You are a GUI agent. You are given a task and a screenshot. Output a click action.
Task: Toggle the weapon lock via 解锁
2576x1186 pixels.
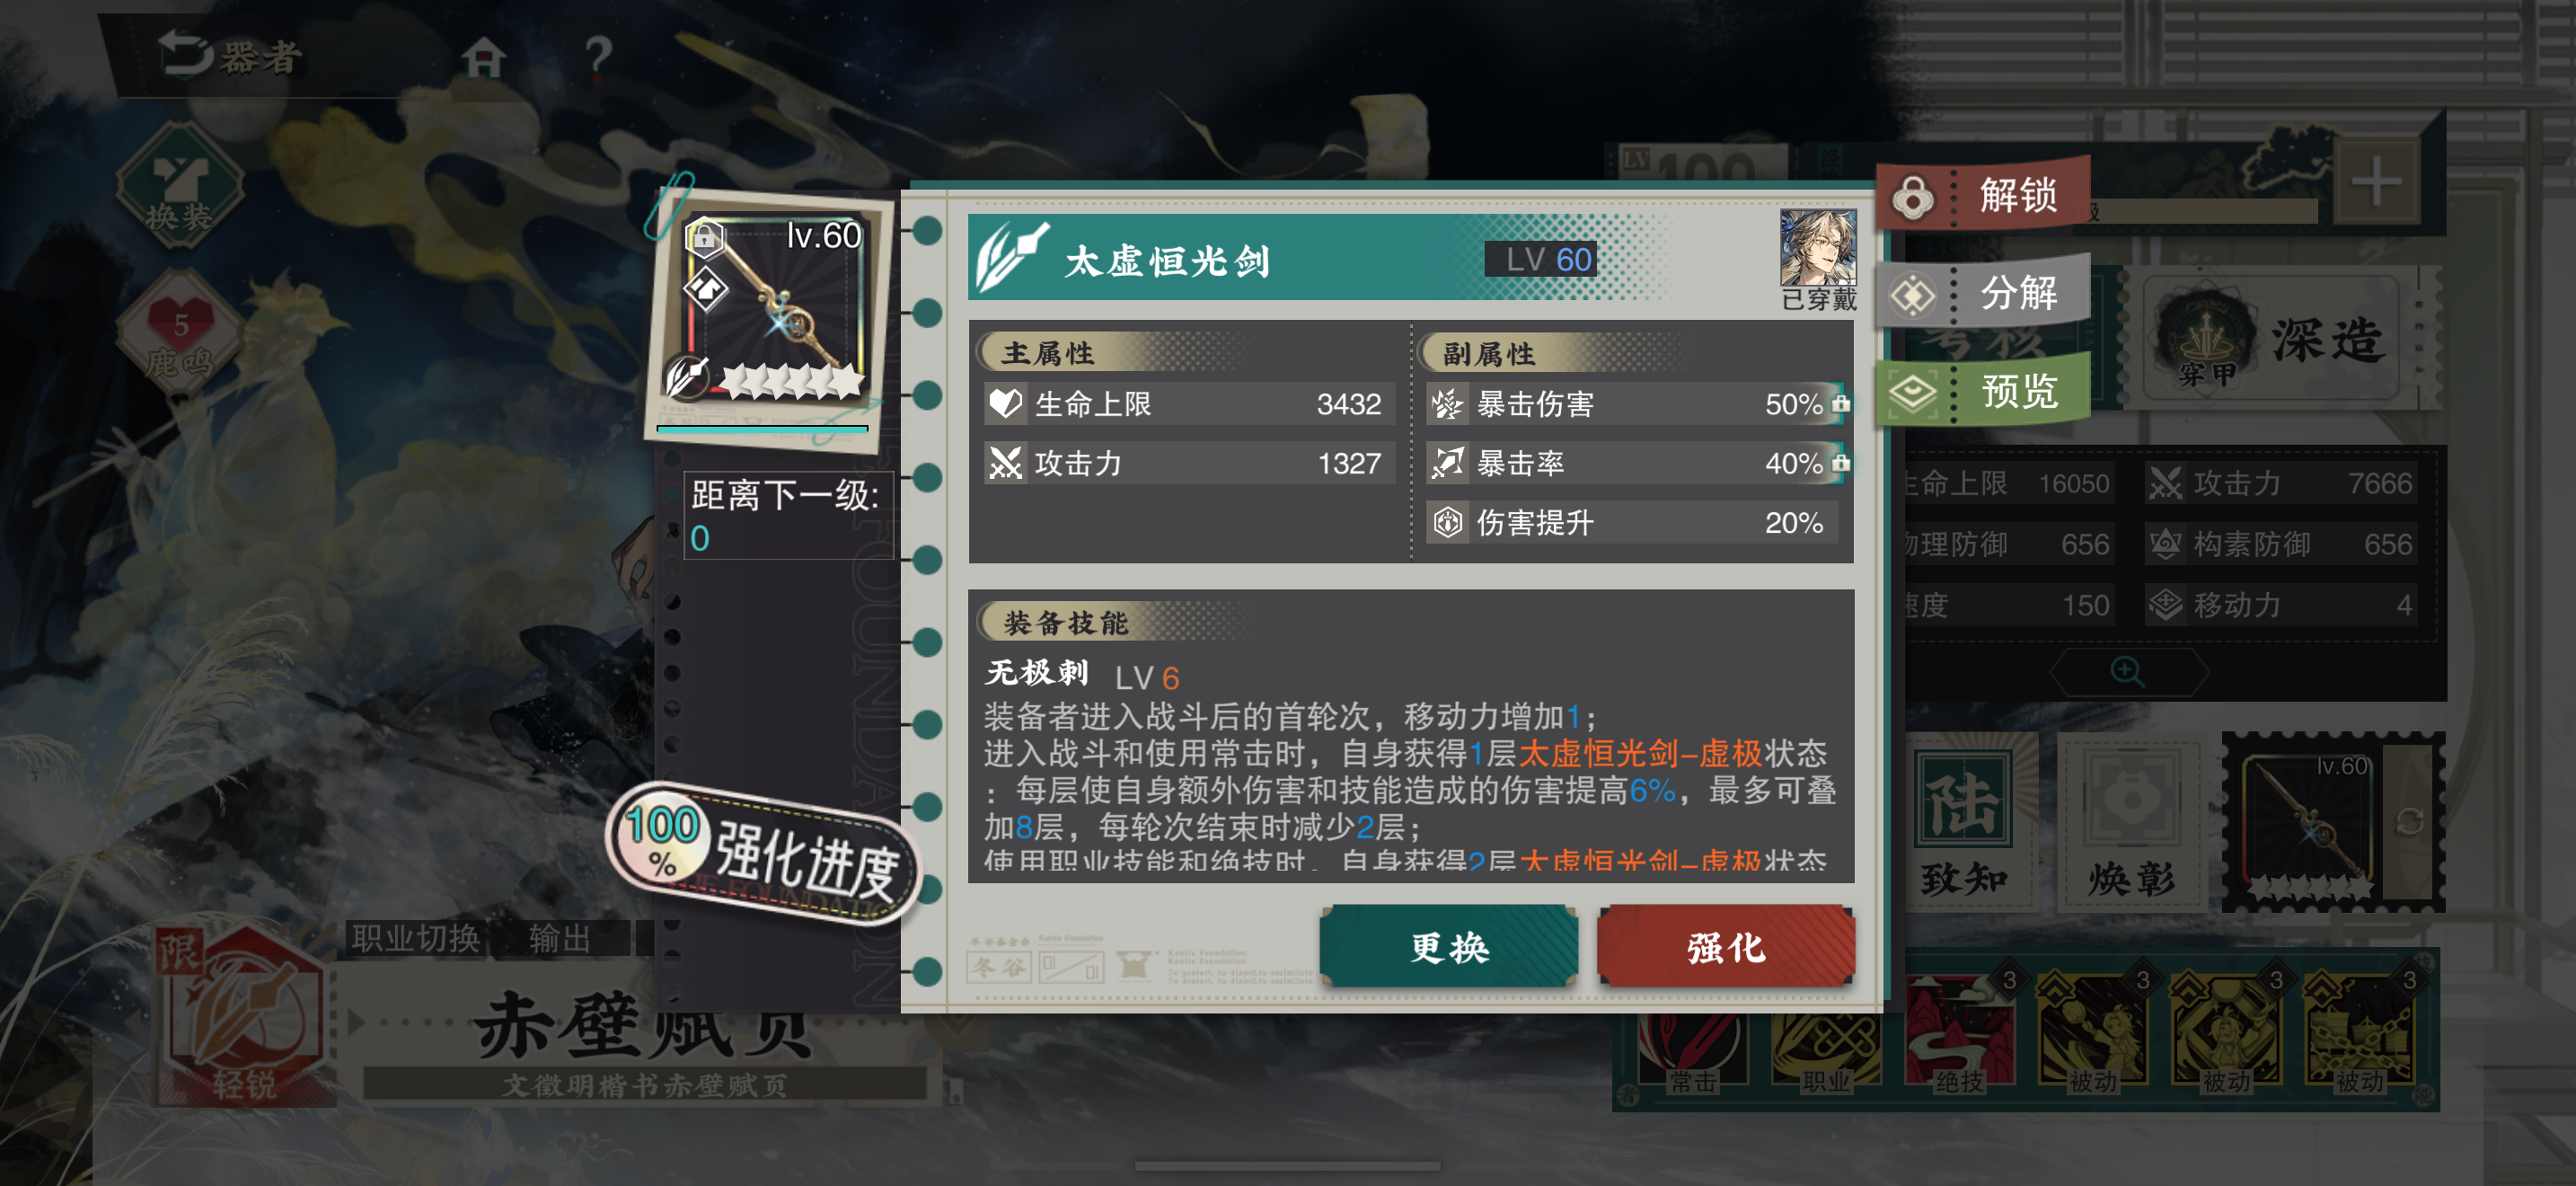click(x=1982, y=194)
